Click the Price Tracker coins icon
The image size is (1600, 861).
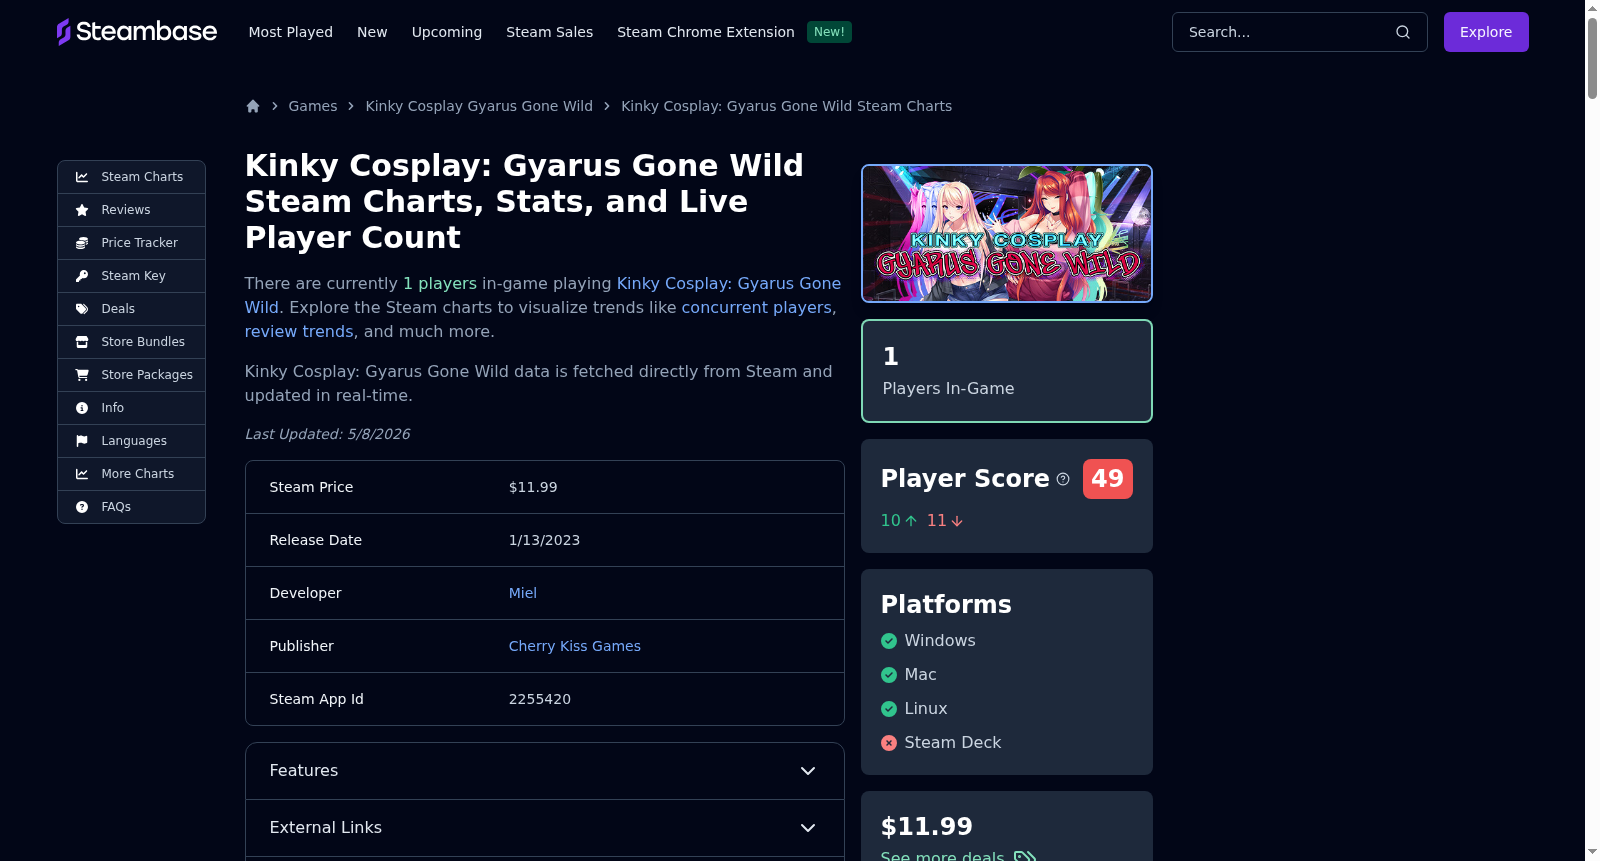(x=82, y=243)
